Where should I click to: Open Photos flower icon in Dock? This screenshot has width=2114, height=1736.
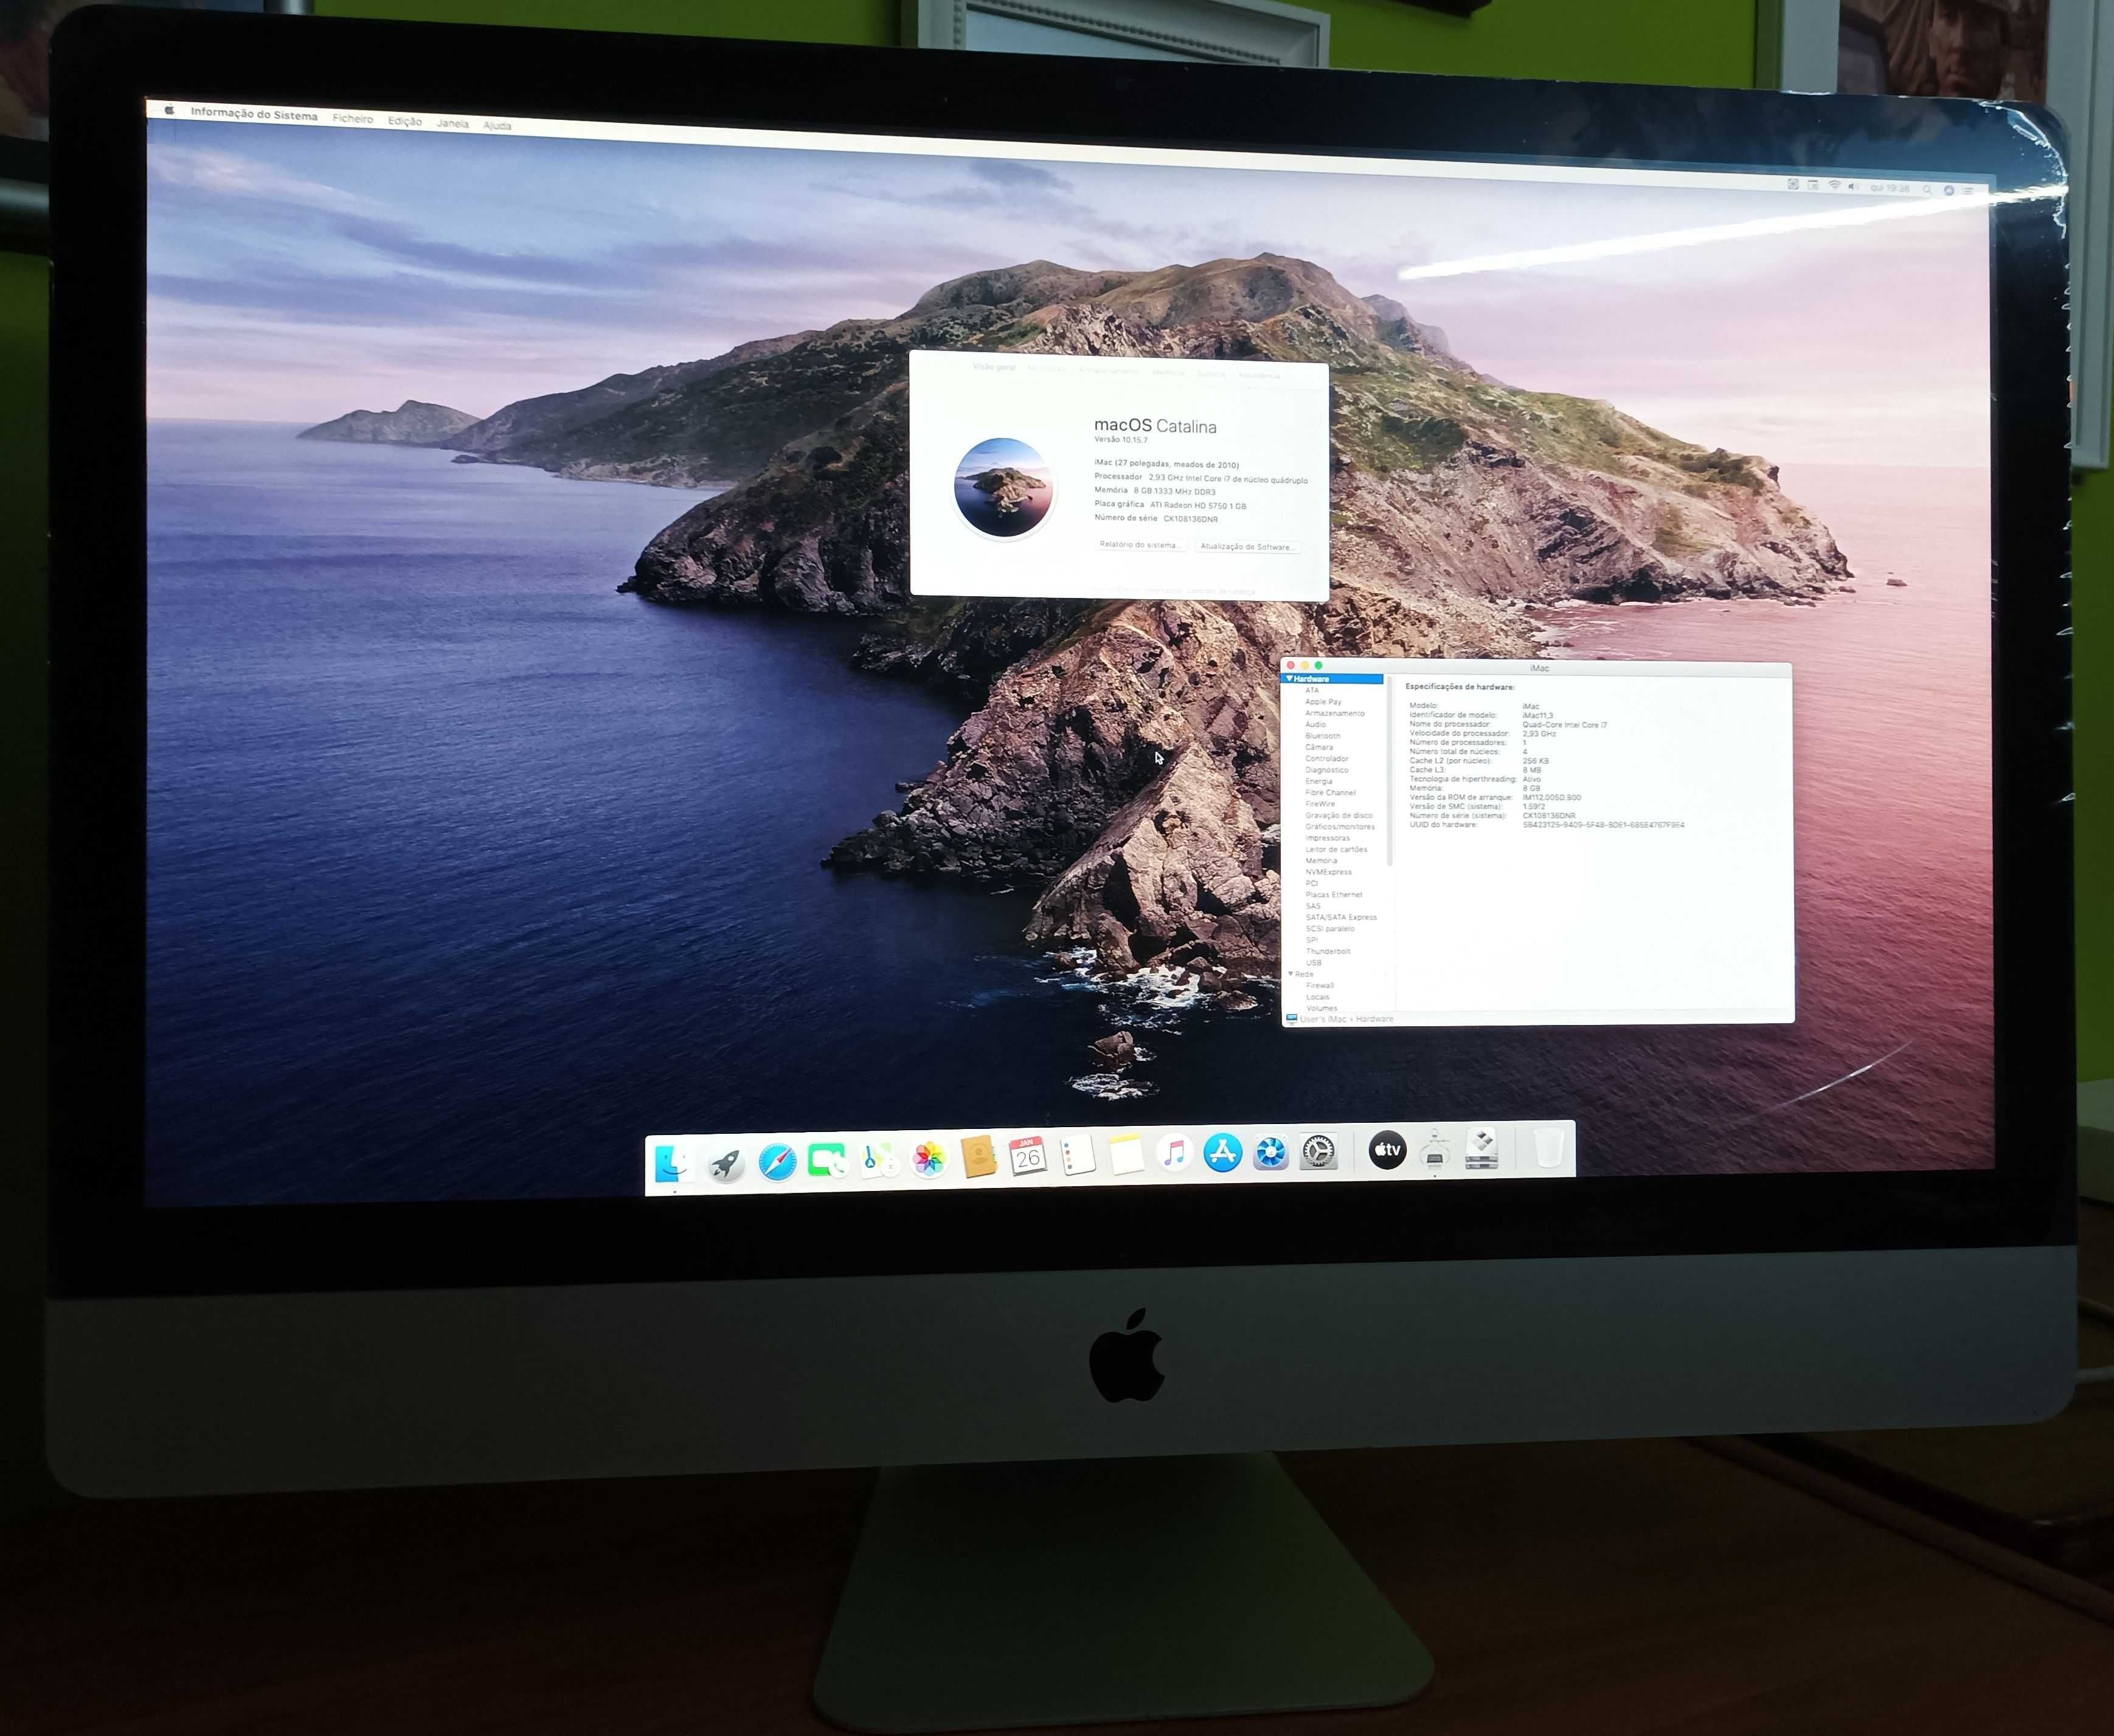(x=929, y=1158)
